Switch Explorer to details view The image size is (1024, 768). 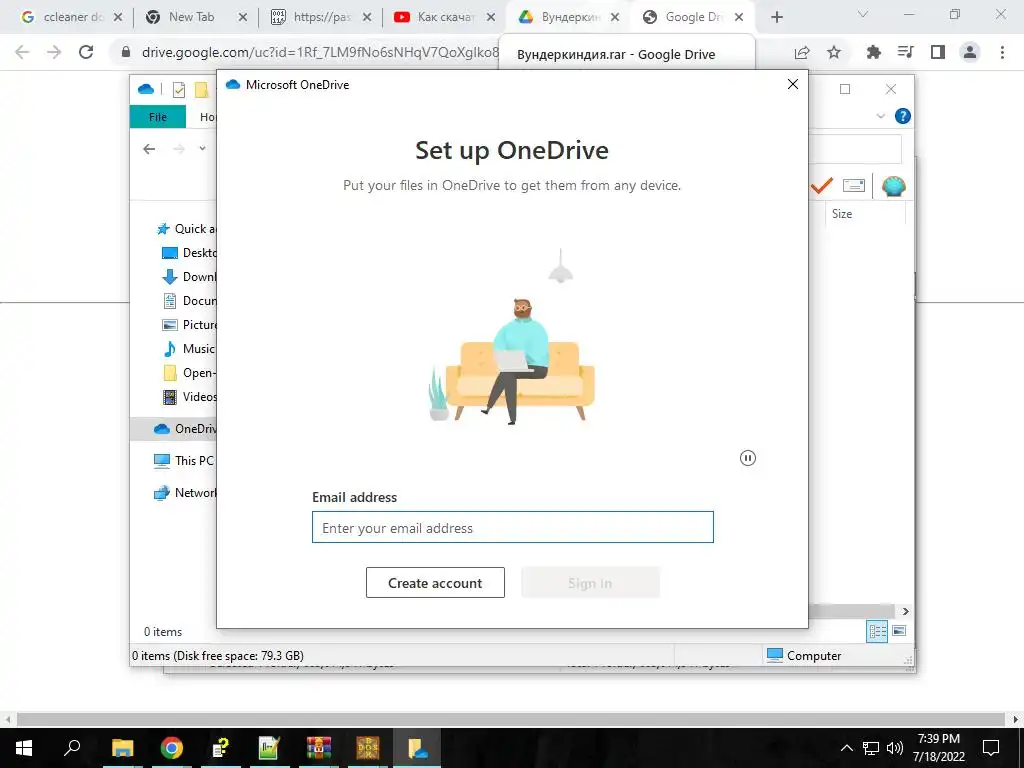tap(877, 631)
